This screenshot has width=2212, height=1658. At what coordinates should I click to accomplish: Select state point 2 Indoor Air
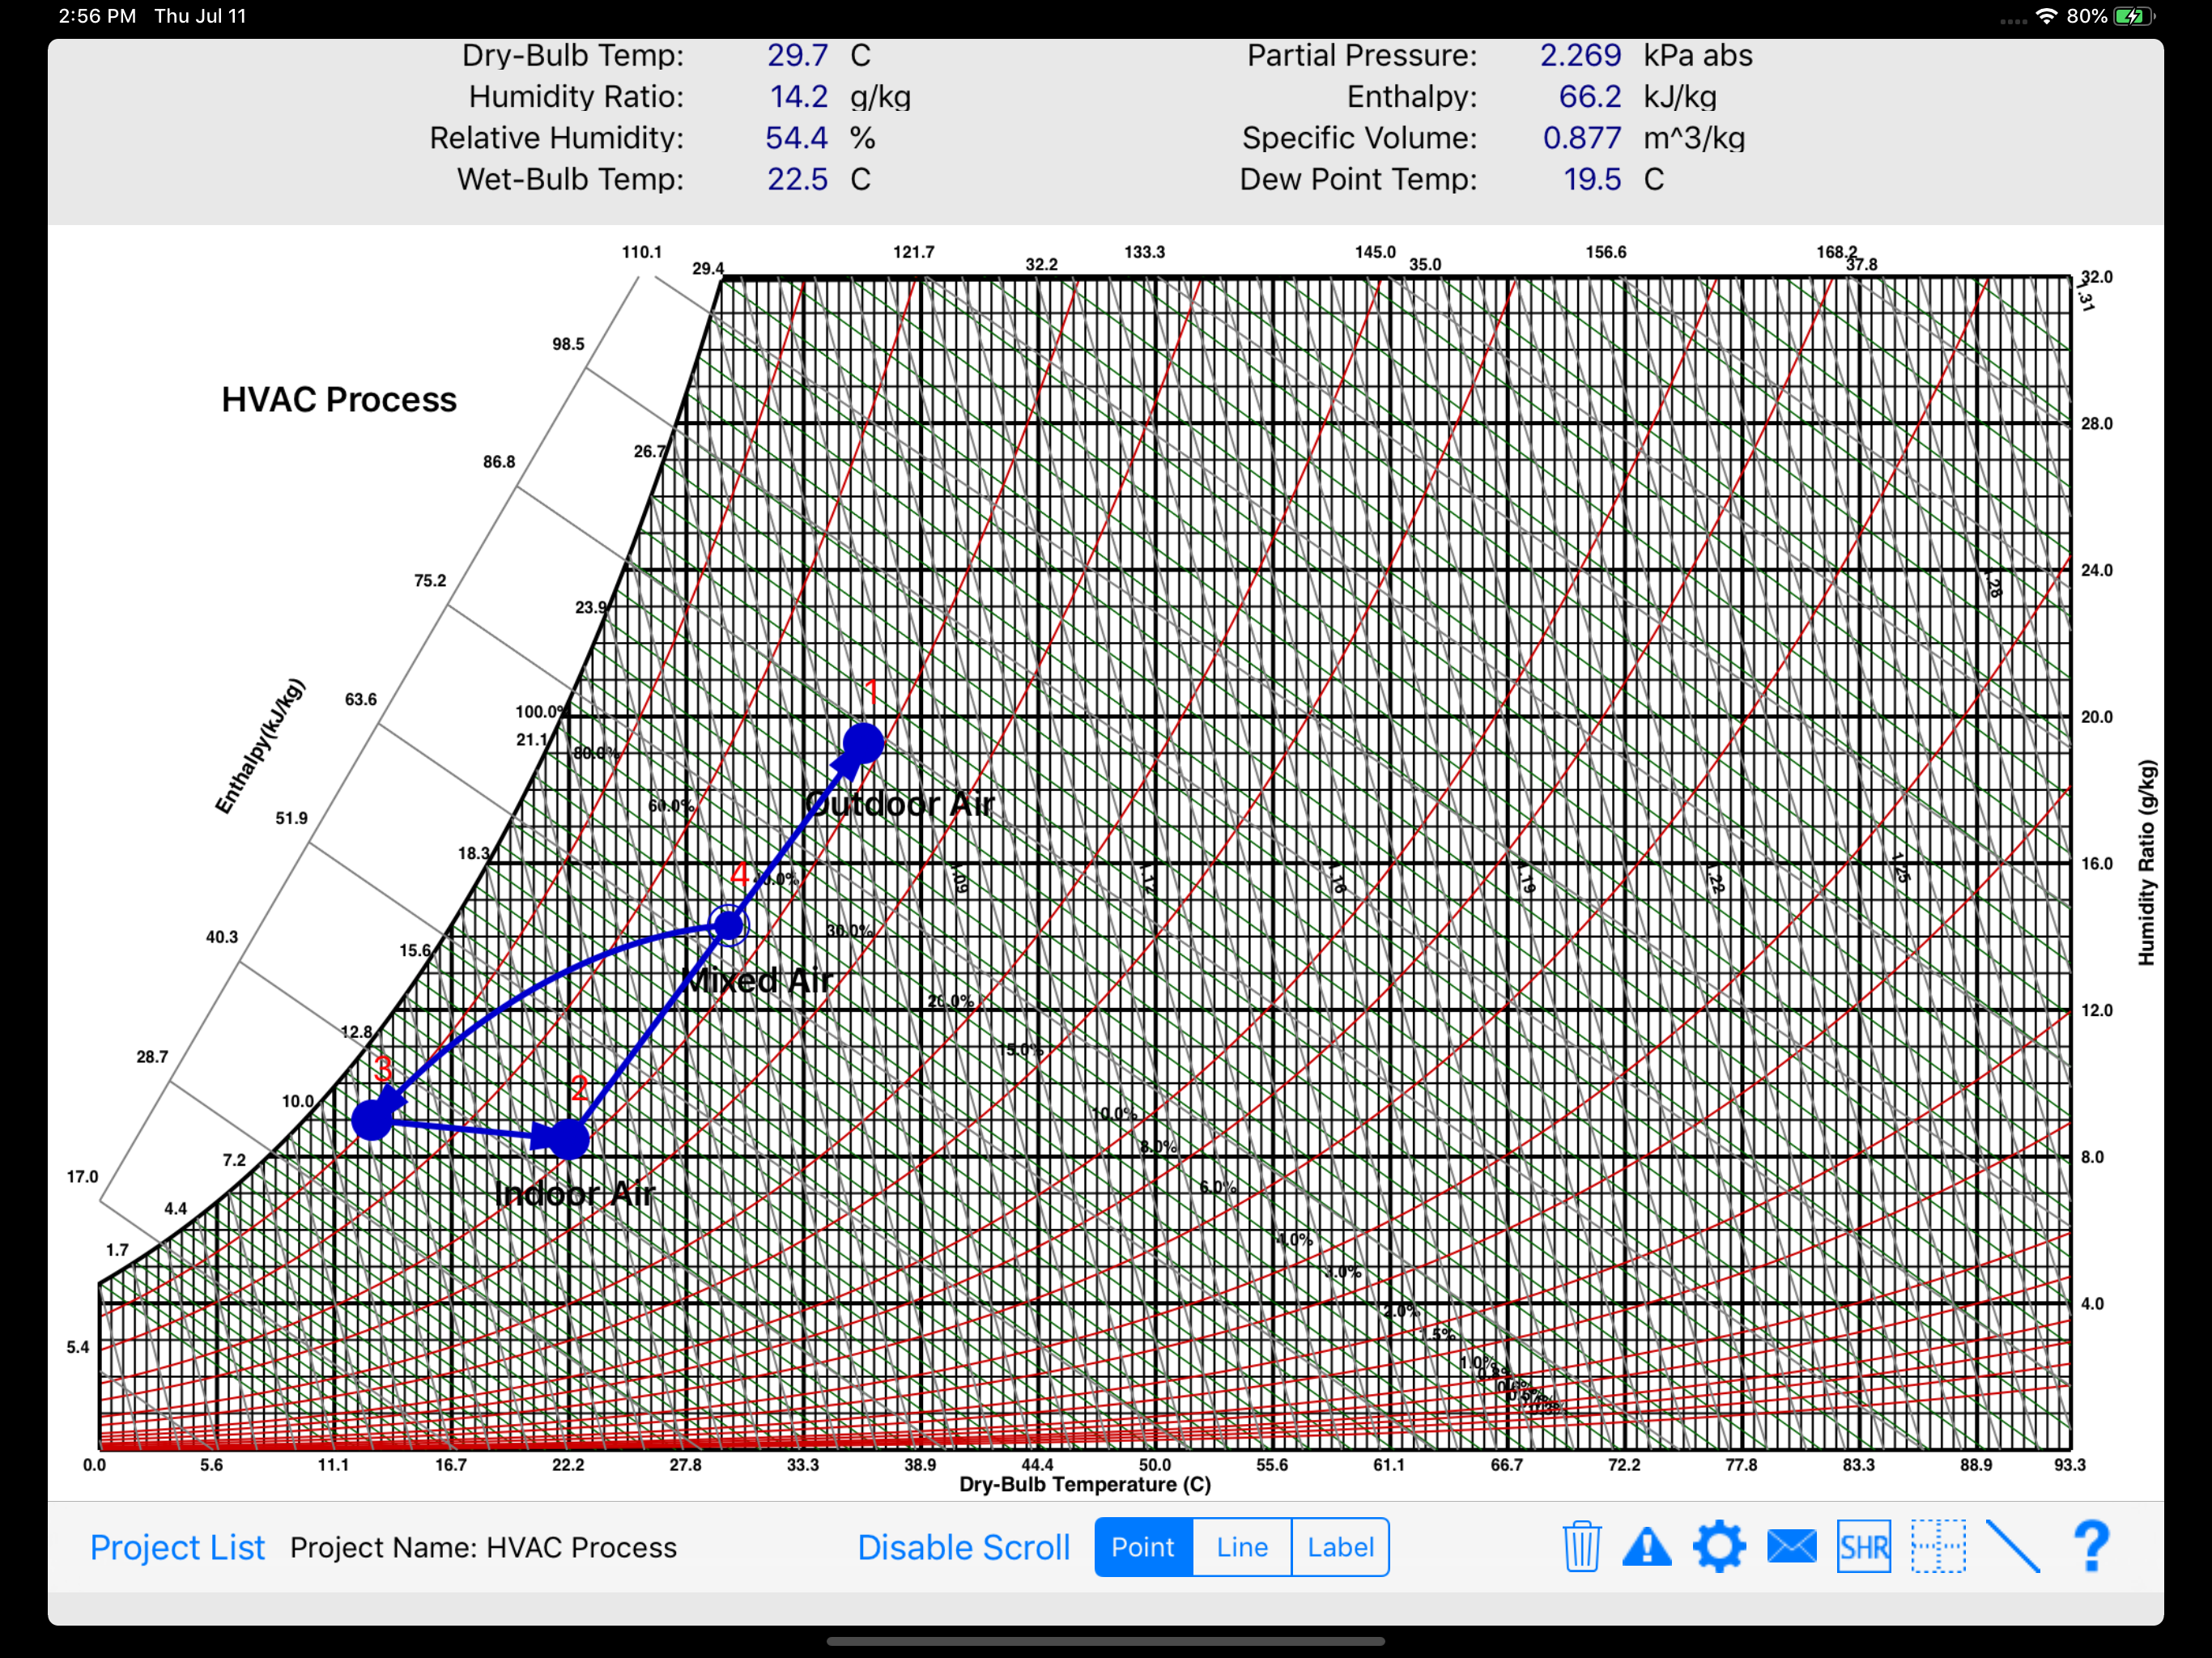coord(568,1138)
